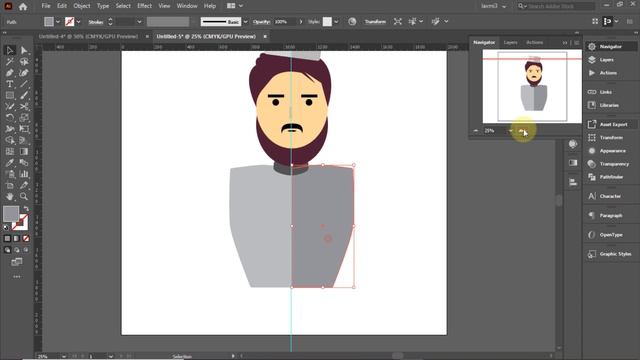This screenshot has height=360, width=640.
Task: Select the Selection tool
Action: pos(10,50)
